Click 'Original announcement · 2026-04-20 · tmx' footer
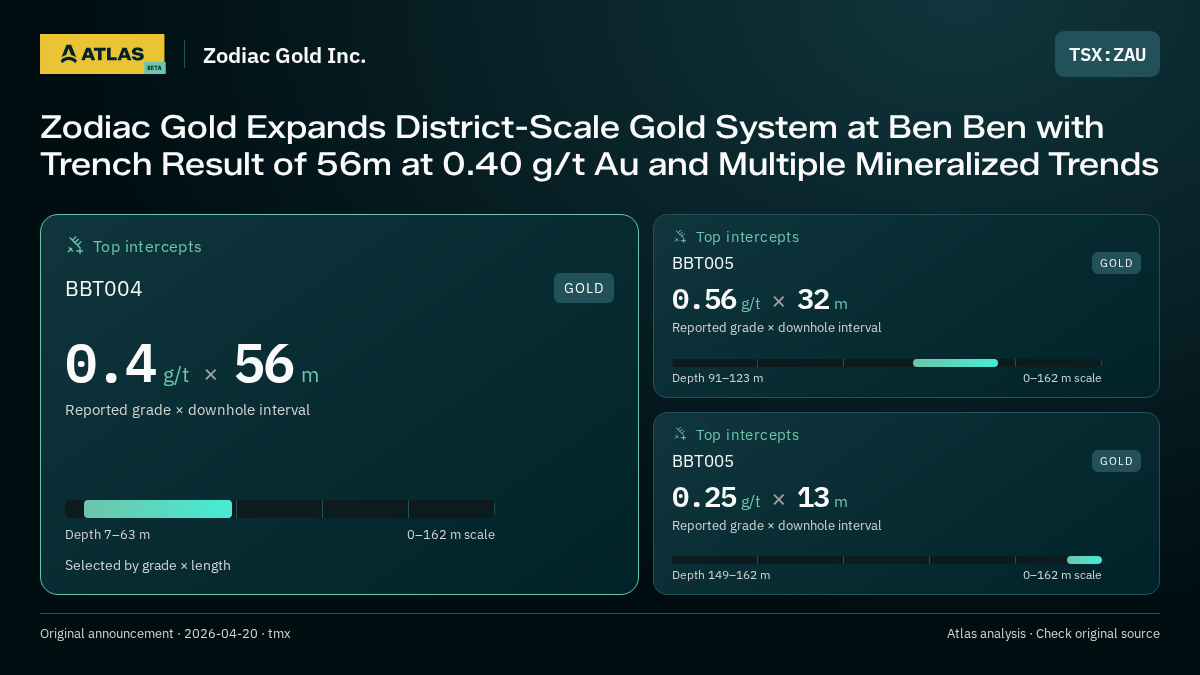The width and height of the screenshot is (1200, 675). tap(165, 633)
